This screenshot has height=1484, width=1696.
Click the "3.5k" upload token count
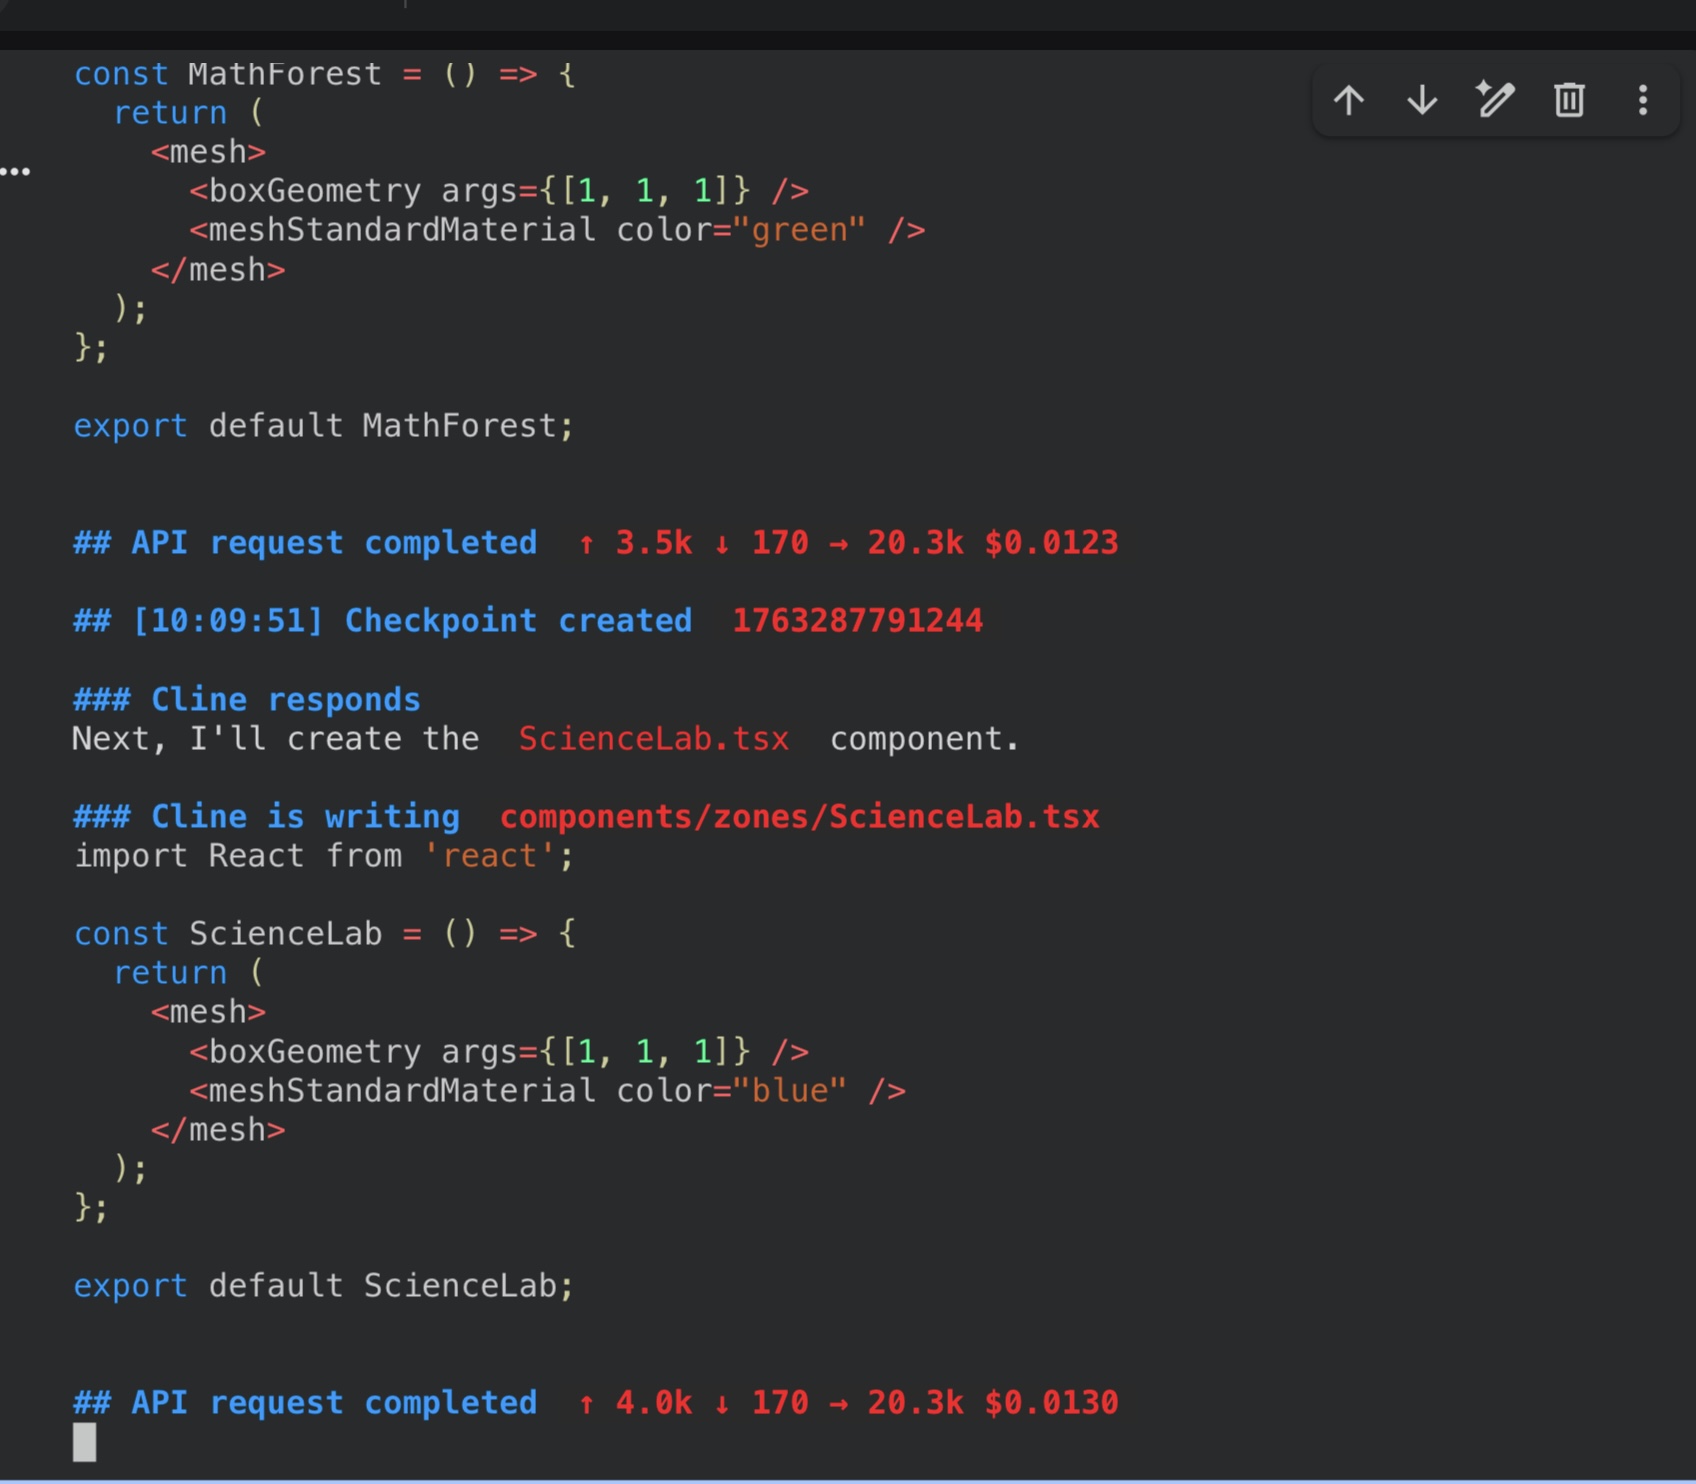(x=653, y=543)
